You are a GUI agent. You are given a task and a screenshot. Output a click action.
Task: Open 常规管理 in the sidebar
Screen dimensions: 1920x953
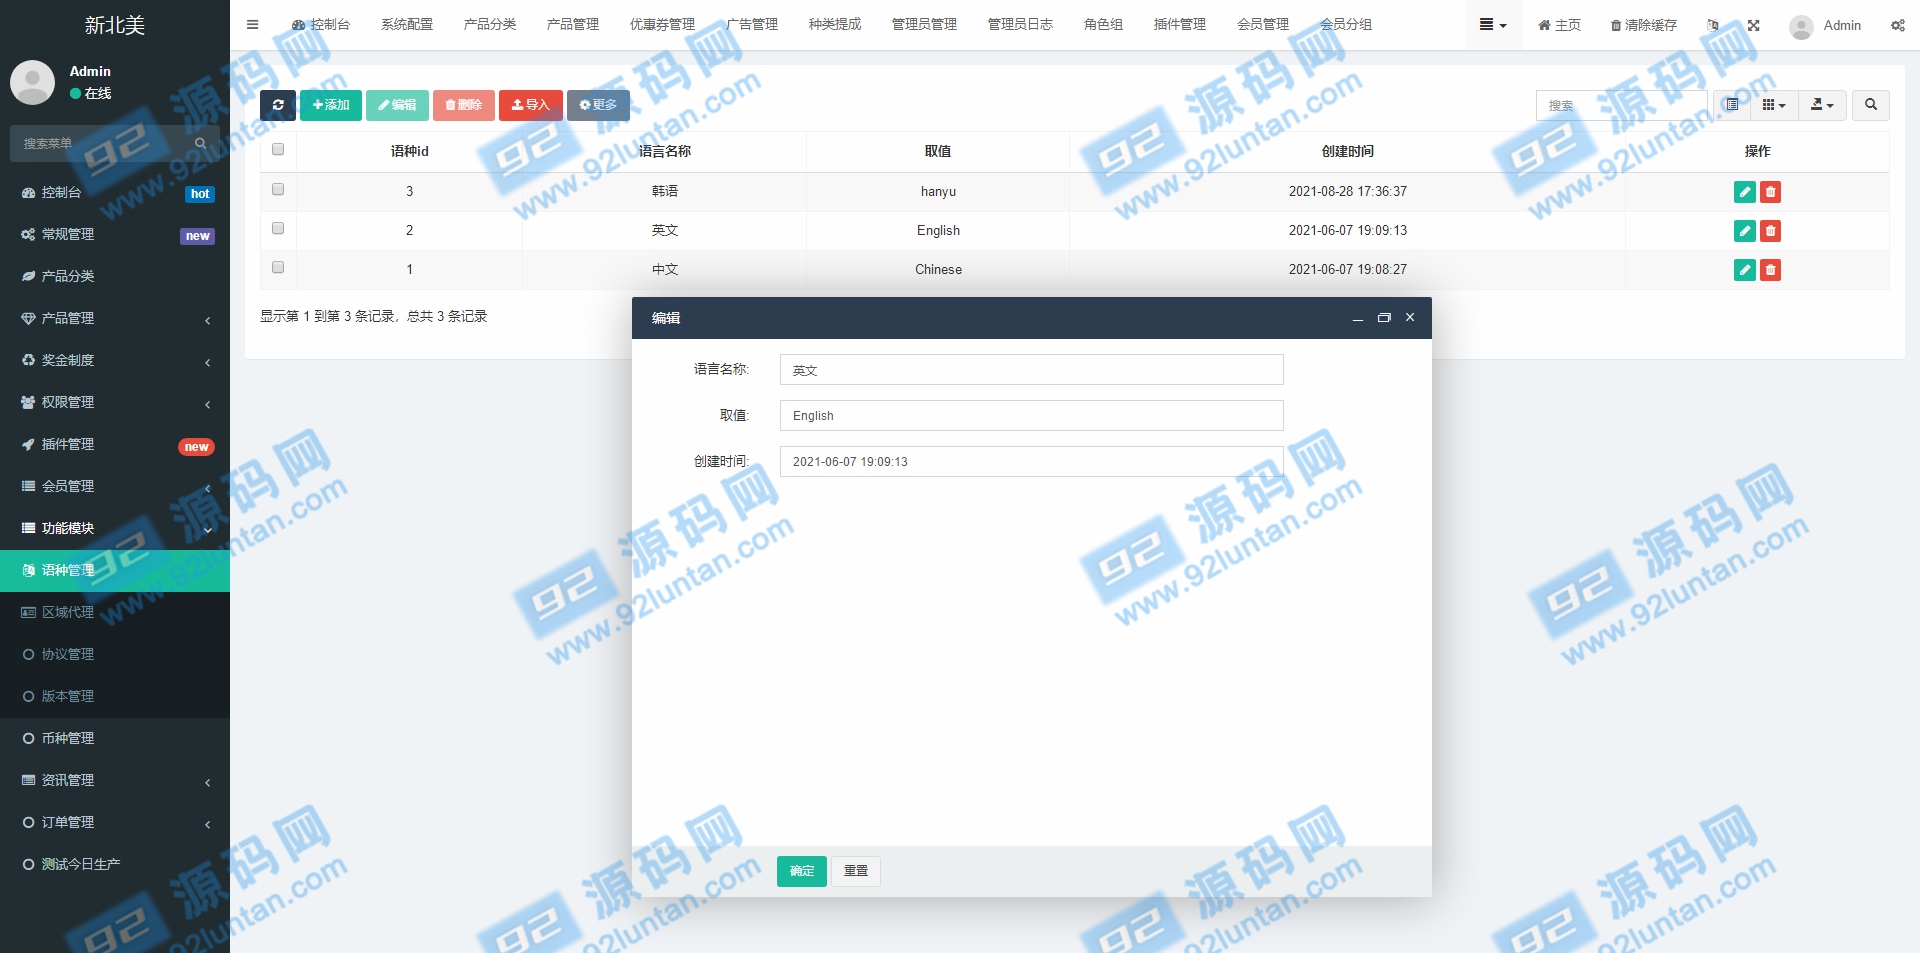(115, 234)
